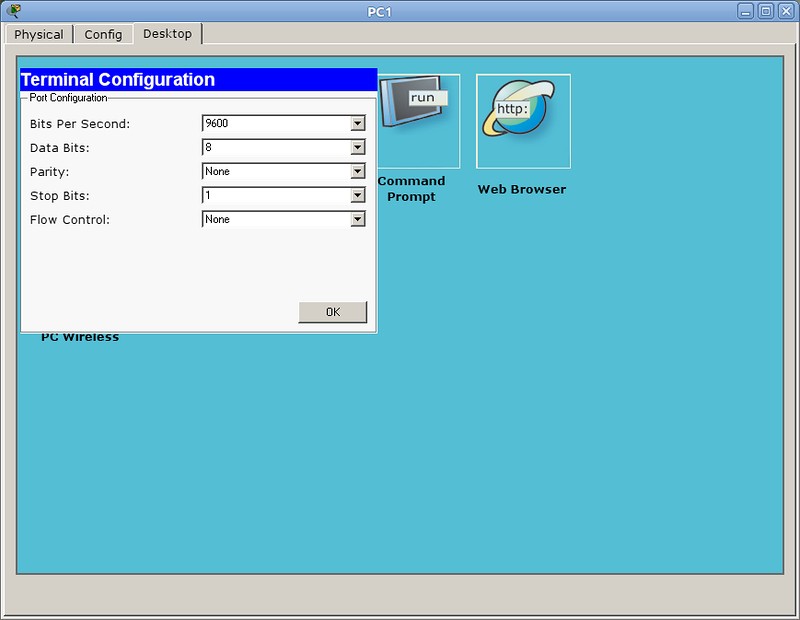
Task: Click the Flow Control label
Action: 70,220
